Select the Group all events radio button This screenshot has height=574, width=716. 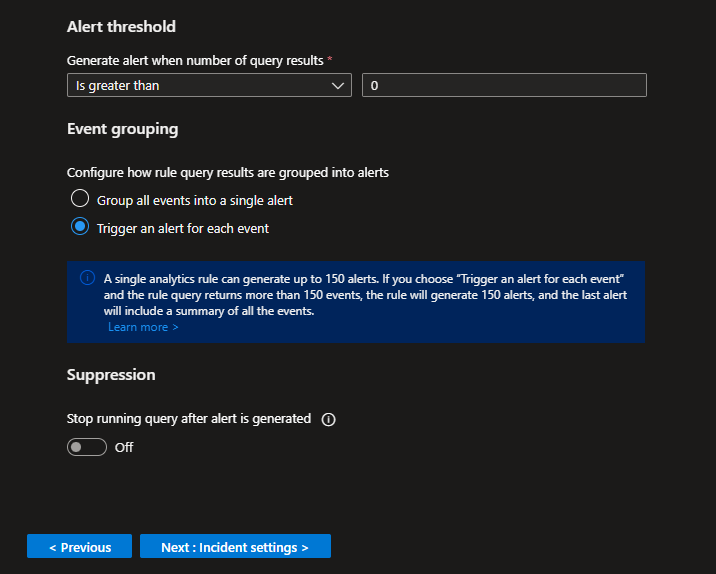80,200
